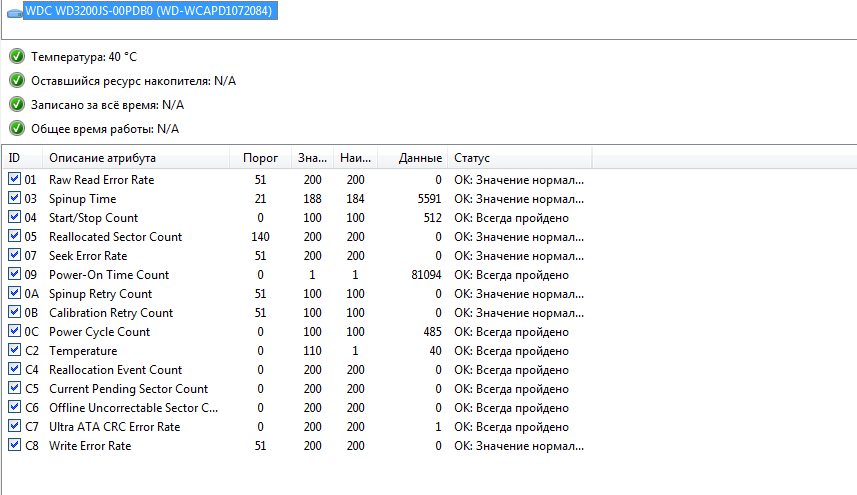This screenshot has width=857, height=495.
Task: Select the Start/Stop Count attribute name
Action: pos(93,218)
